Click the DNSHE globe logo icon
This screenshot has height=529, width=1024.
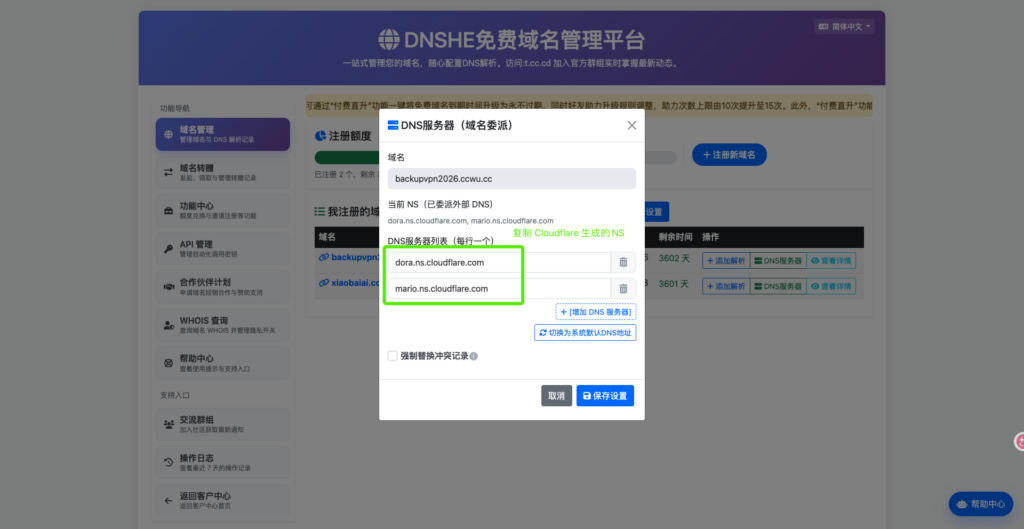[389, 40]
